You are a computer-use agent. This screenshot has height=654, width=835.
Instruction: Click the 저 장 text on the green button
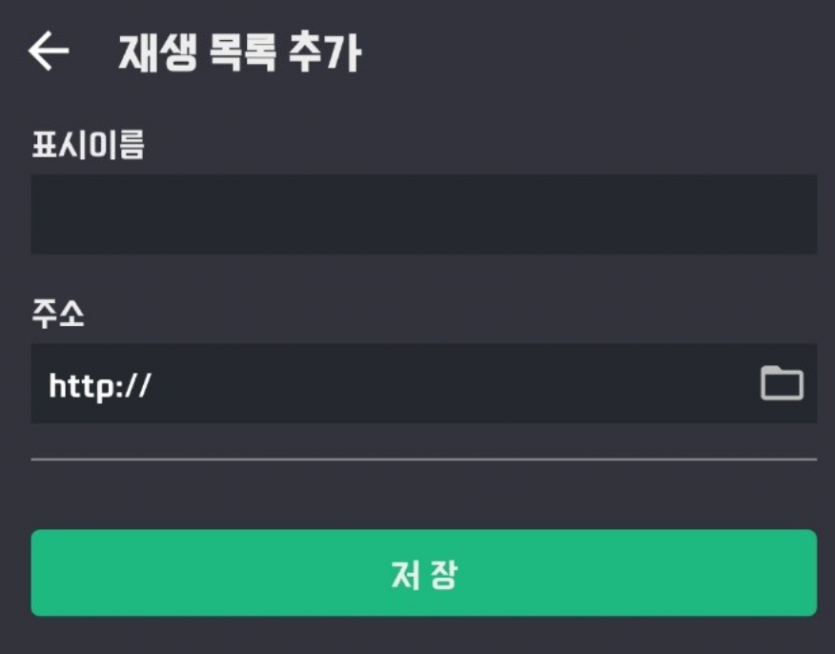(x=424, y=575)
